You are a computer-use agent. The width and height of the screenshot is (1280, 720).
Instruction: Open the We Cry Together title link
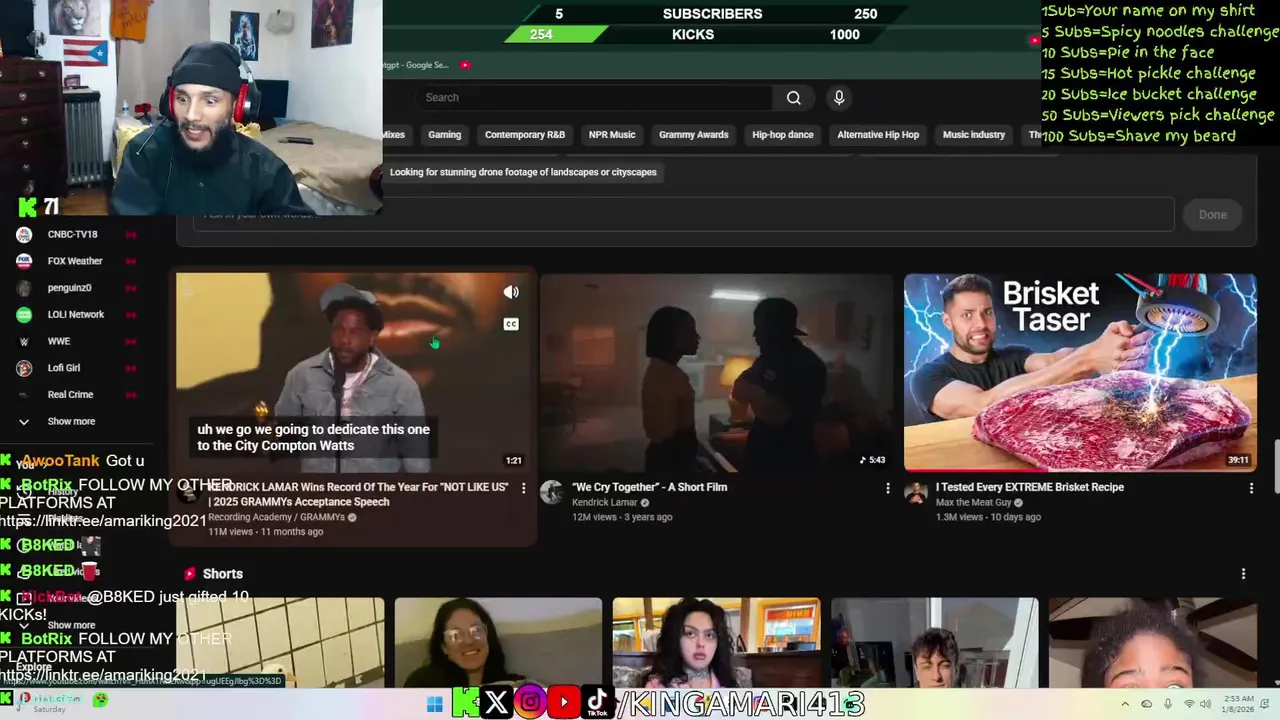(649, 487)
